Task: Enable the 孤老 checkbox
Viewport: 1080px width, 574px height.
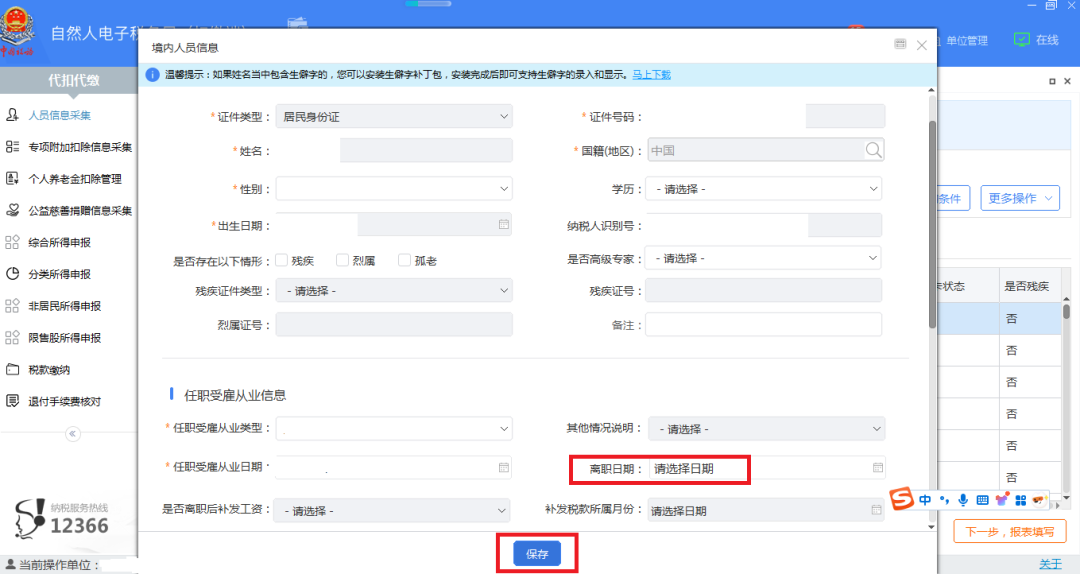Action: click(404, 260)
